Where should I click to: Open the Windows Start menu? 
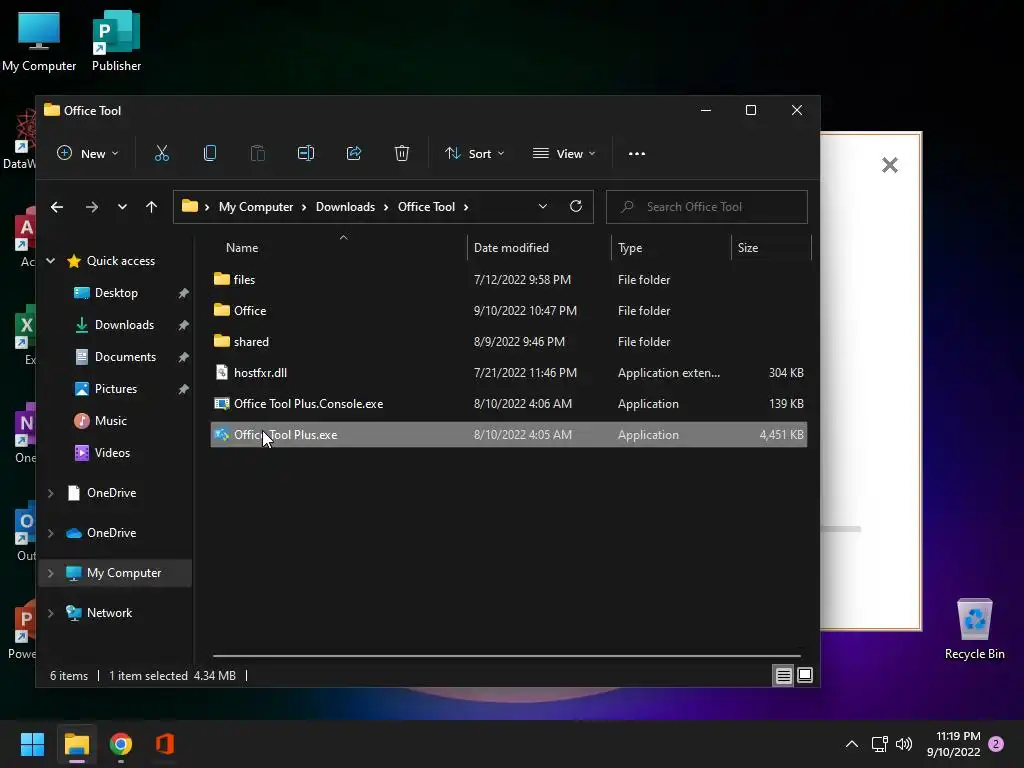pos(32,744)
